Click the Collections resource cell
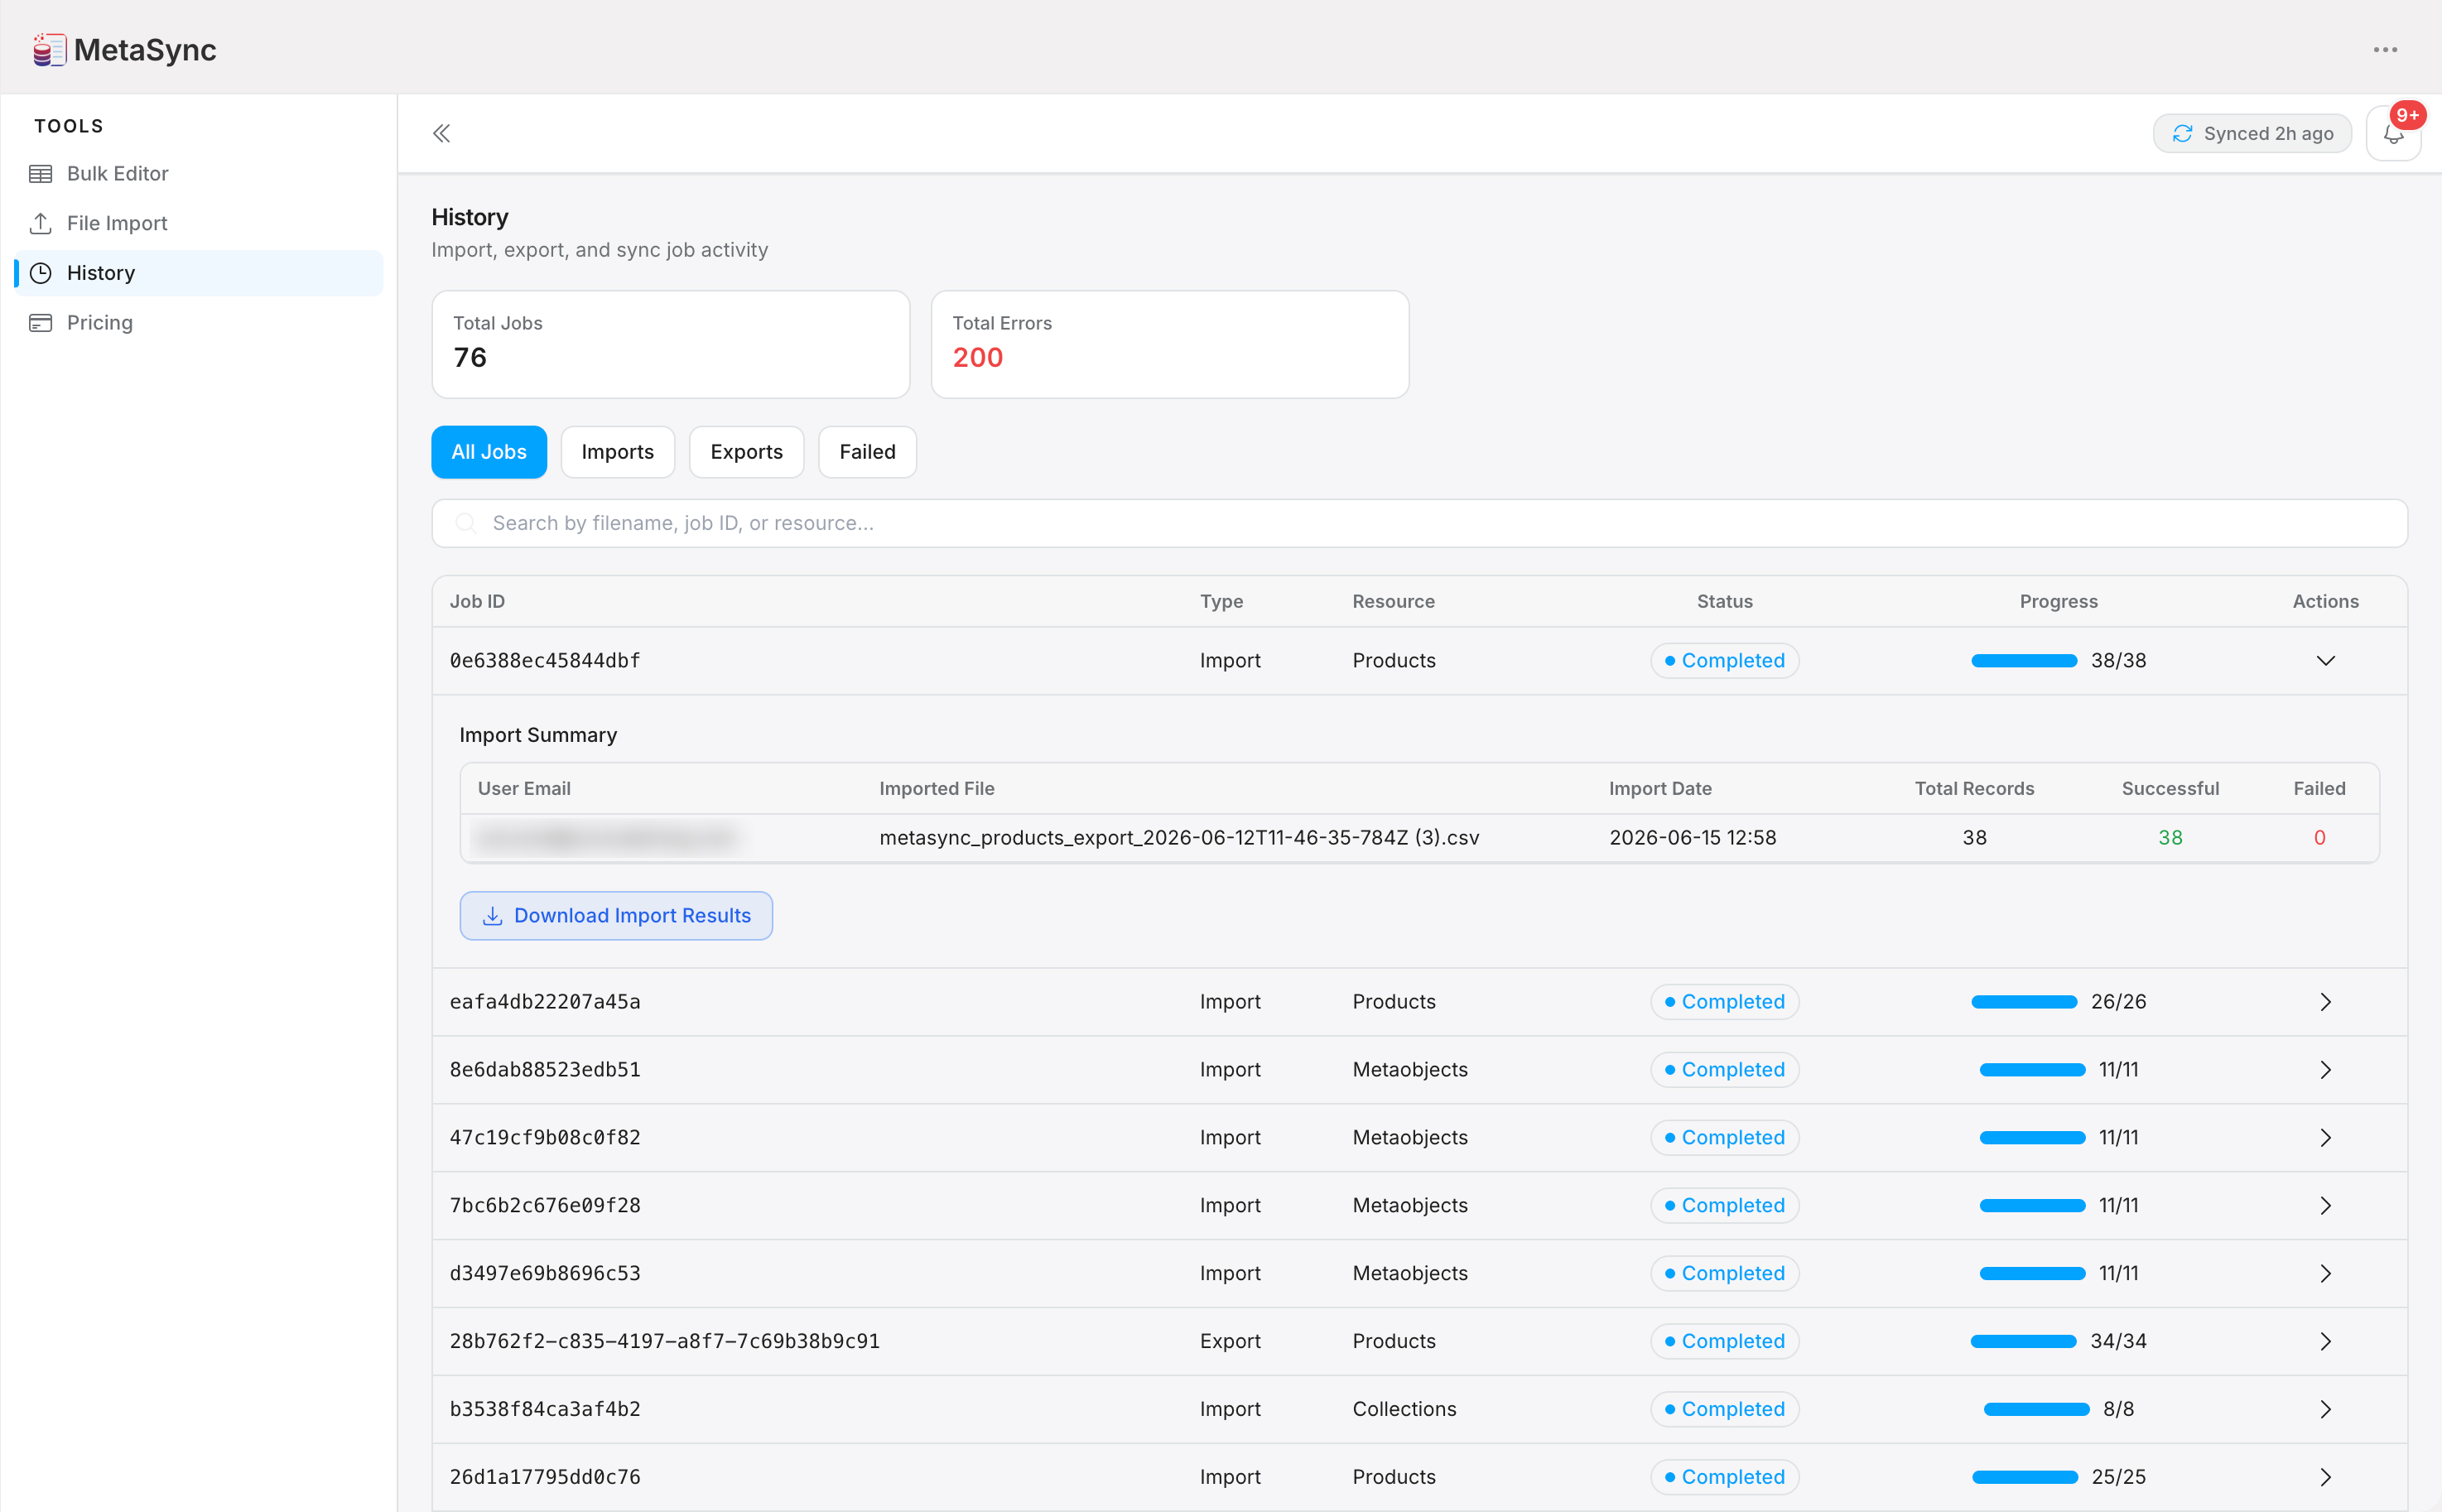This screenshot has width=2442, height=1512. point(1404,1410)
